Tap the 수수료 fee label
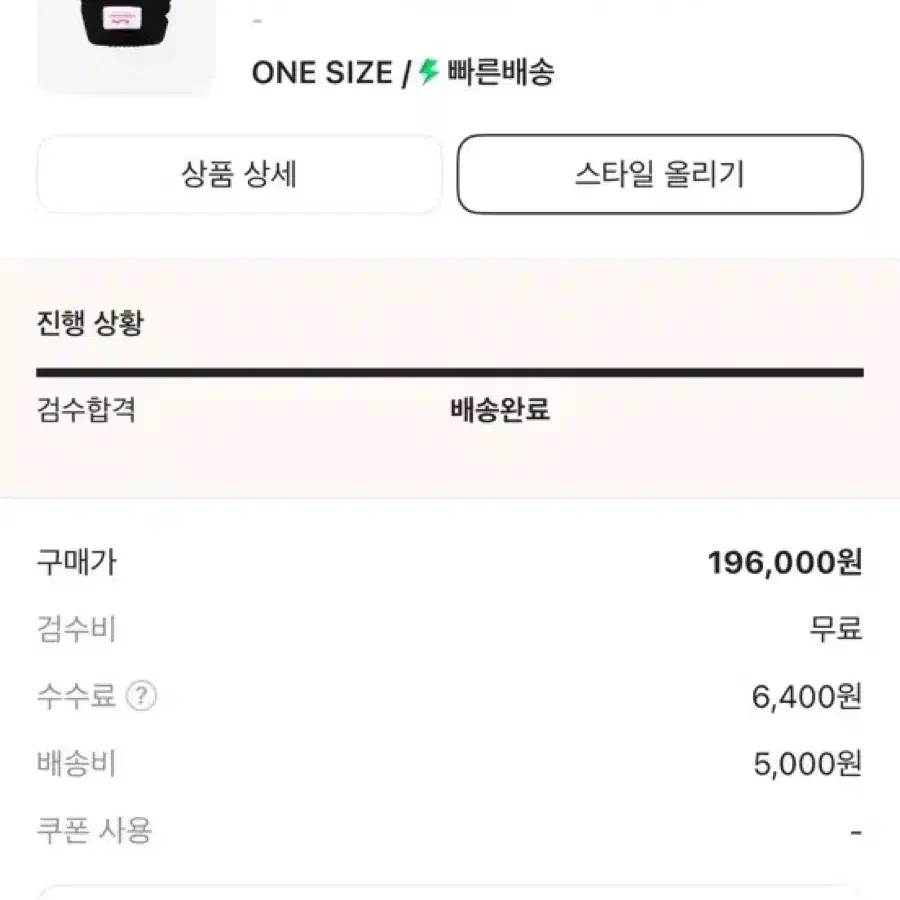 click(76, 696)
